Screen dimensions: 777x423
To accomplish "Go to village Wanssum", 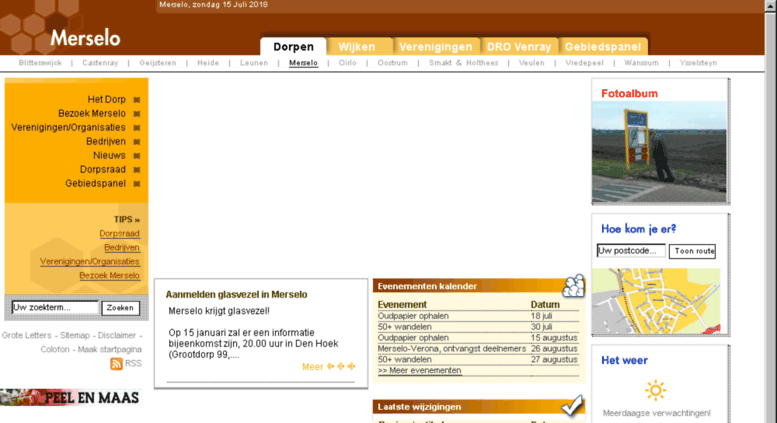I will pos(641,63).
